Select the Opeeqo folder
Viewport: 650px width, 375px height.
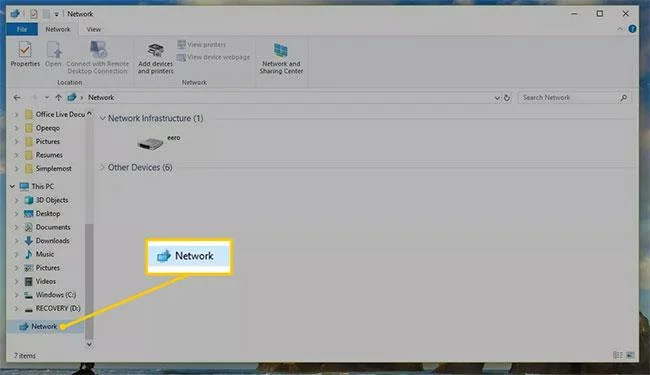pos(42,128)
